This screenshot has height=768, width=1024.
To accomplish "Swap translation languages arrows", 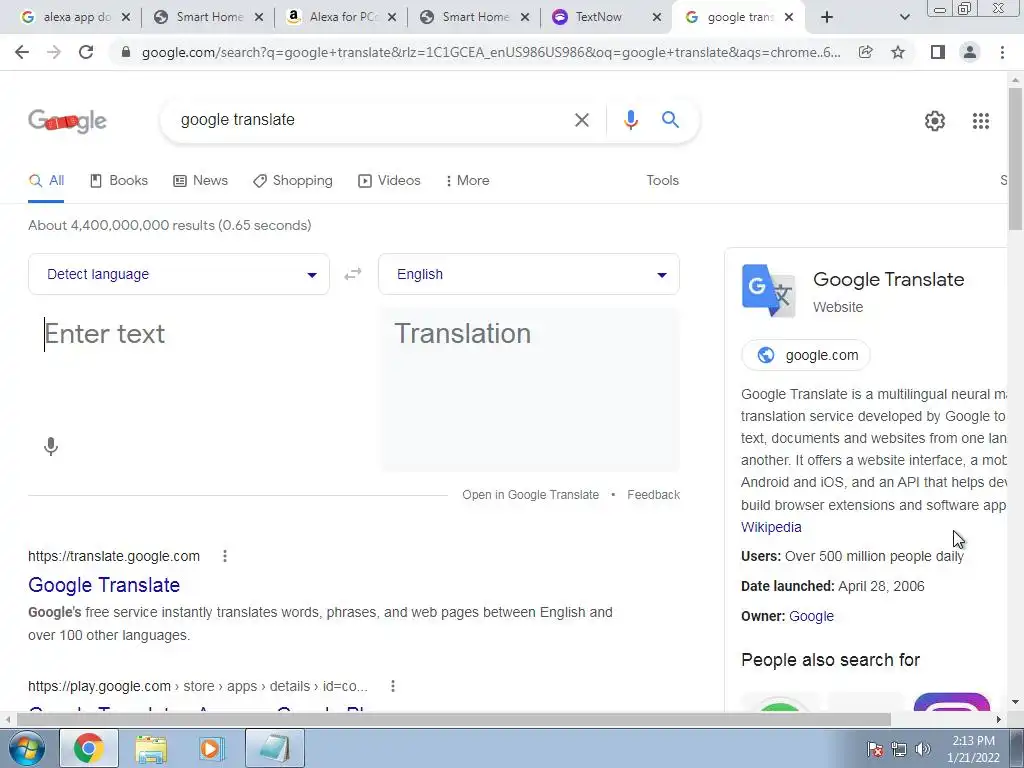I will coord(353,274).
